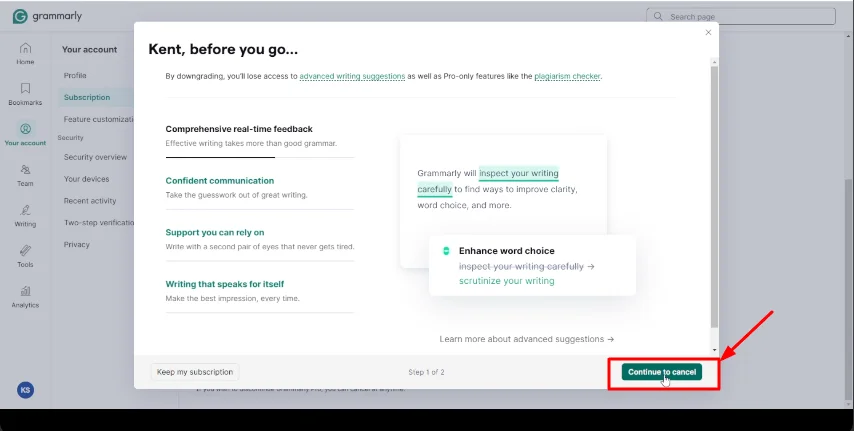Image resolution: width=854 pixels, height=431 pixels.
Task: Open Privacy settings
Action: 77,244
